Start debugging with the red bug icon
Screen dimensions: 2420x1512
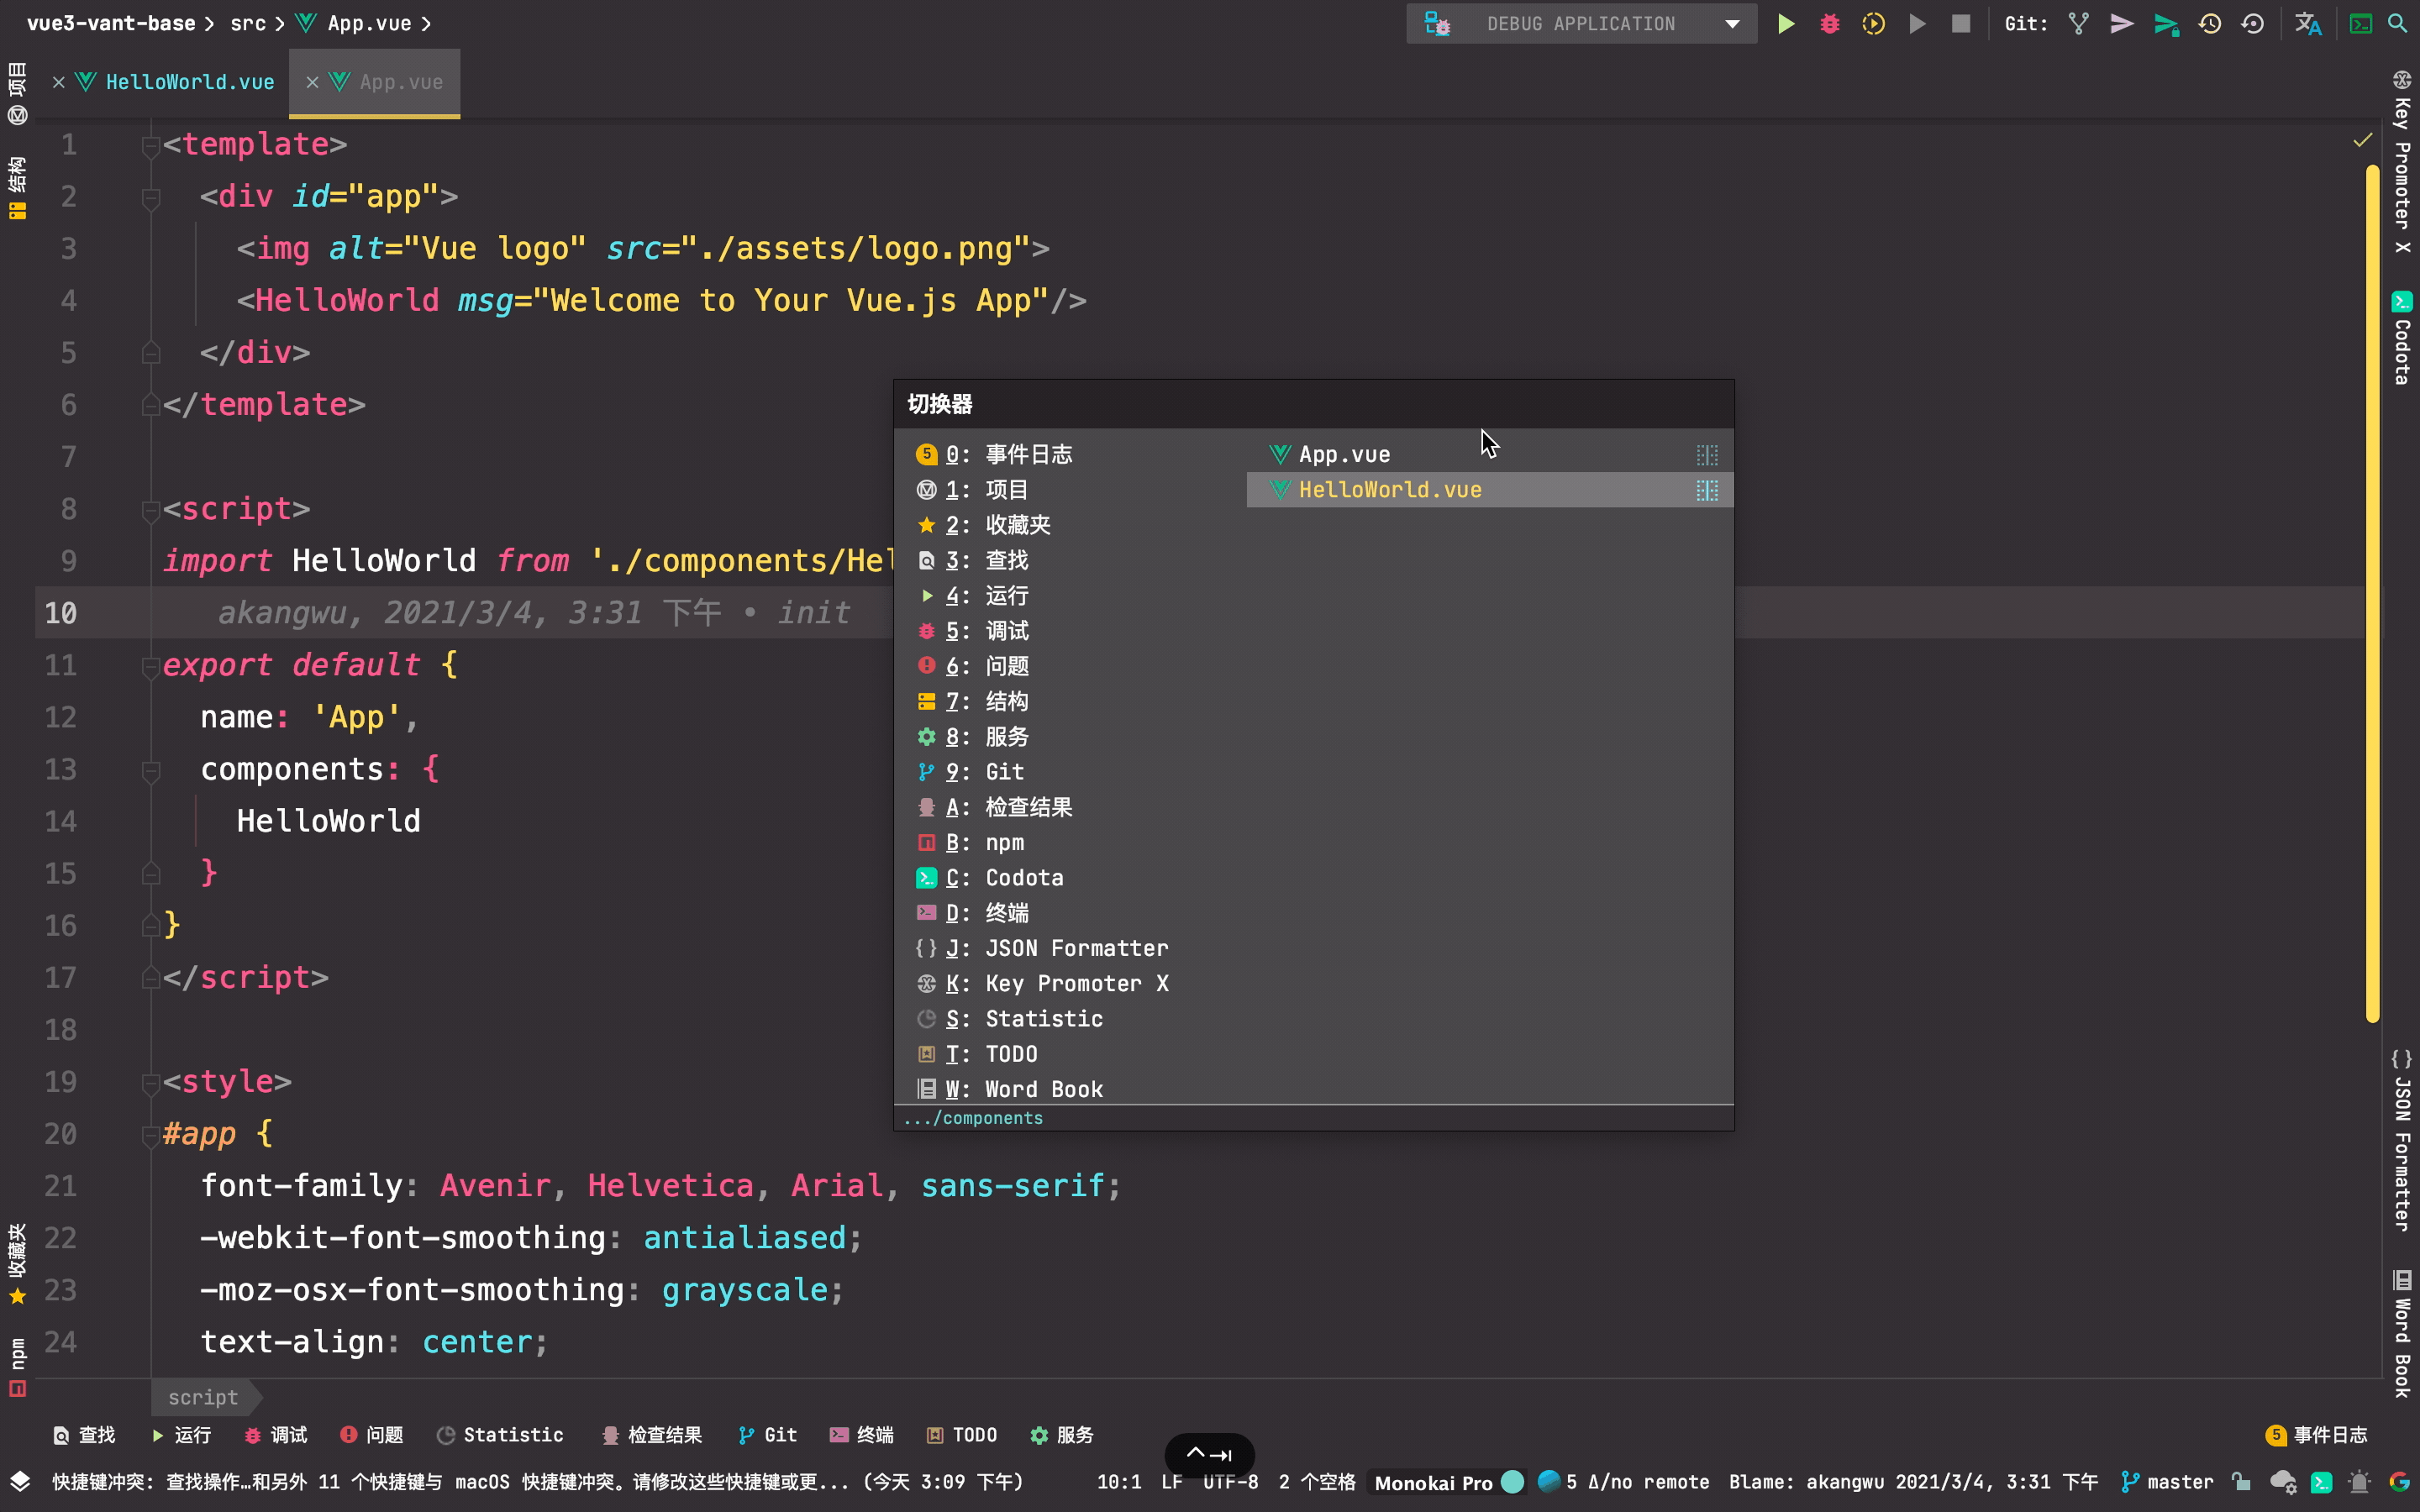pyautogui.click(x=1829, y=24)
